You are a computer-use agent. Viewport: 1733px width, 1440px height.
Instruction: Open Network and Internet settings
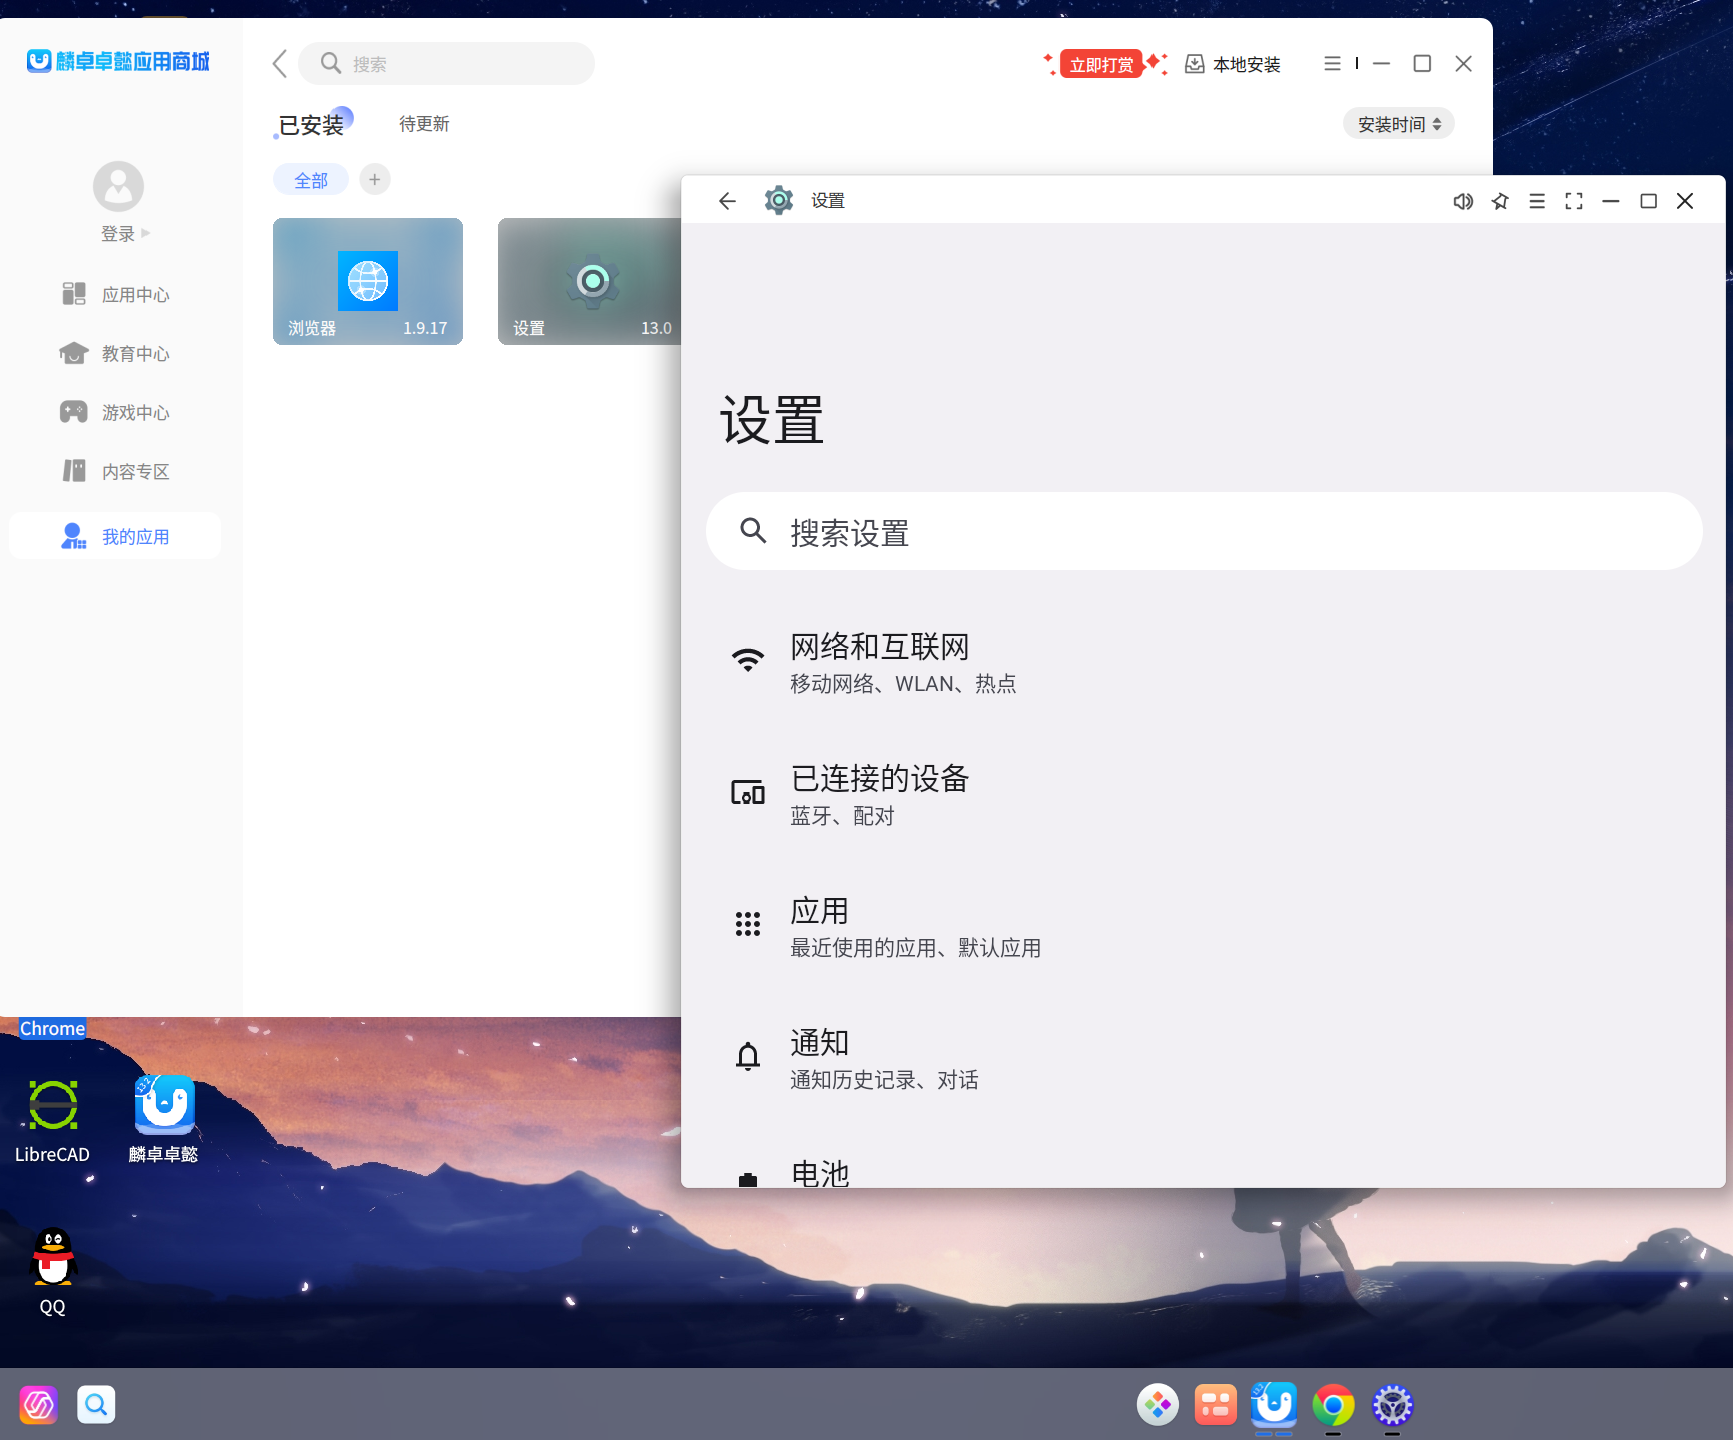click(x=1204, y=663)
